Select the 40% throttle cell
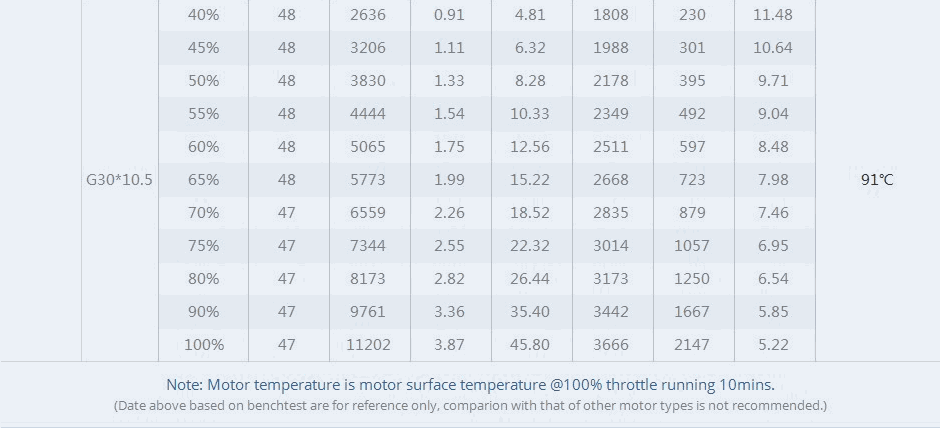The width and height of the screenshot is (940, 428). [204, 15]
